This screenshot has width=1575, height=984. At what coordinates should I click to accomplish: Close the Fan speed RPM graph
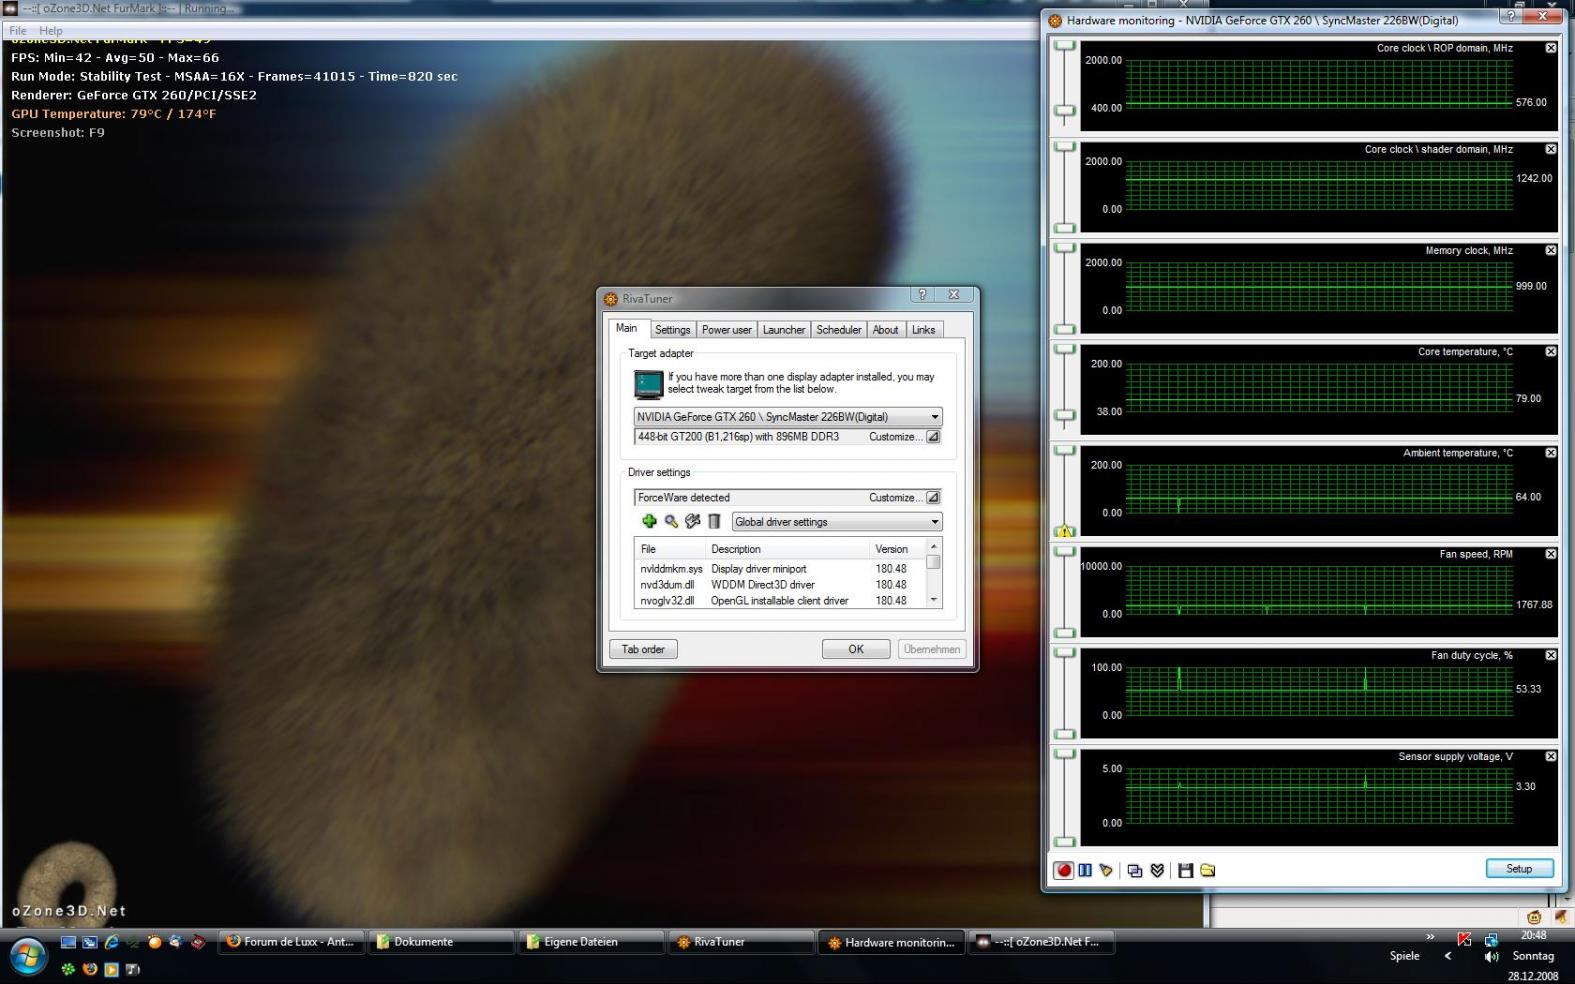pos(1551,554)
